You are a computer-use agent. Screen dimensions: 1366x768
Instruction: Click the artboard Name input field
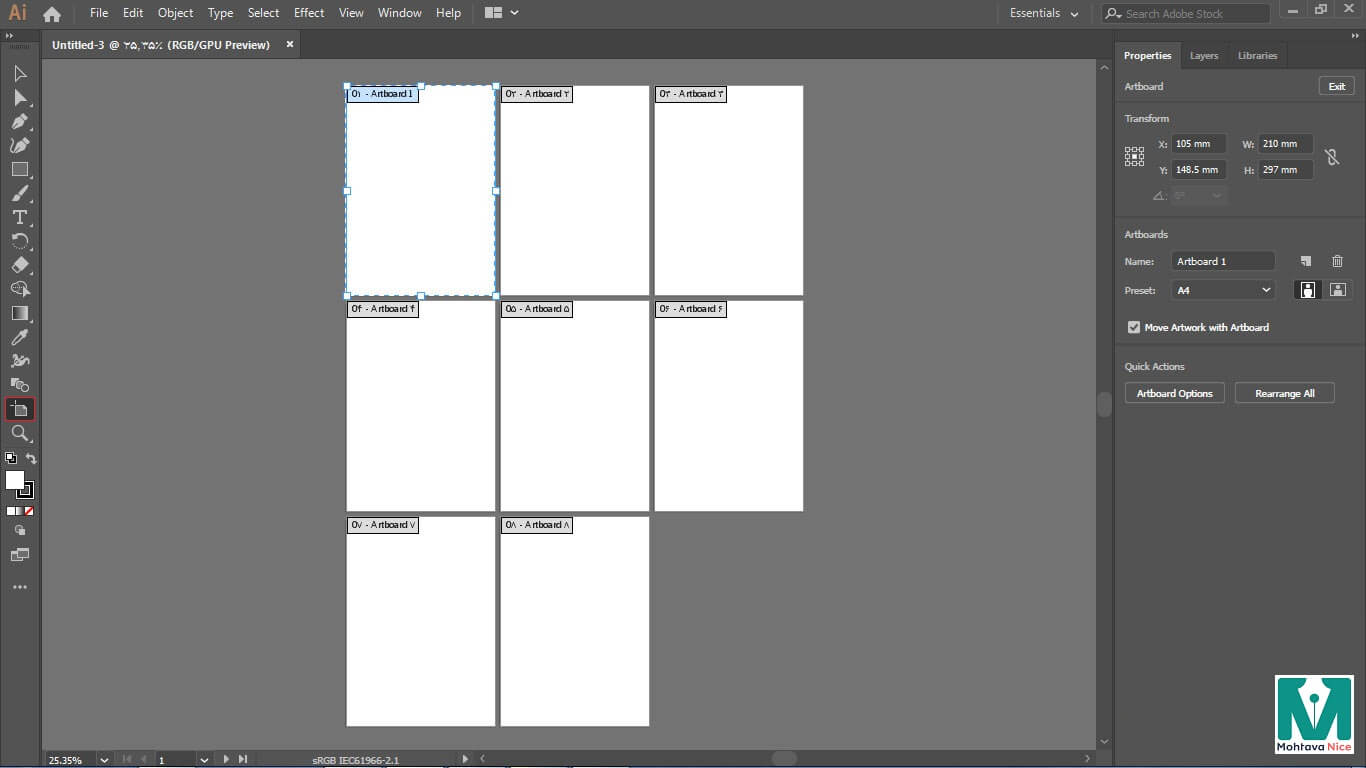pos(1223,261)
